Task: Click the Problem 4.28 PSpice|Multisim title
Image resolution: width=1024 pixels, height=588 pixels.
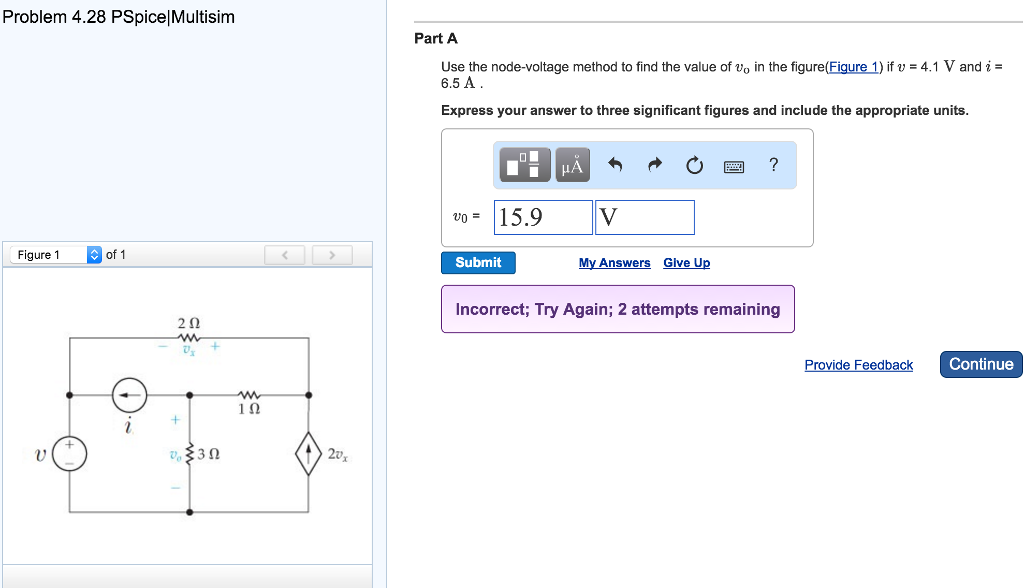Action: tap(117, 16)
